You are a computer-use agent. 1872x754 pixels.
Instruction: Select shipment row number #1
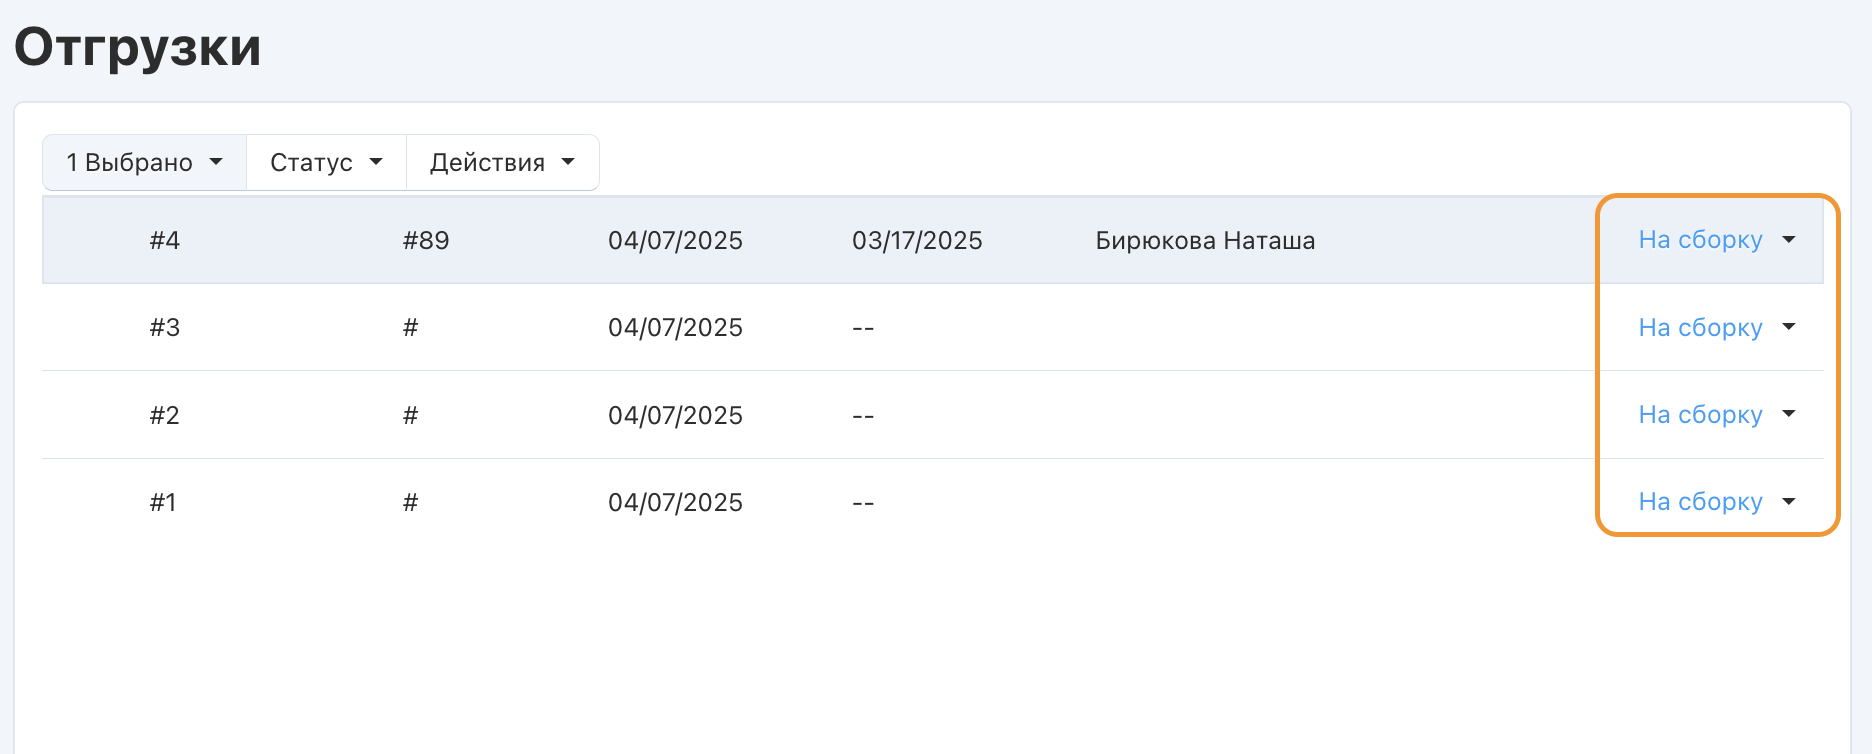pos(163,502)
